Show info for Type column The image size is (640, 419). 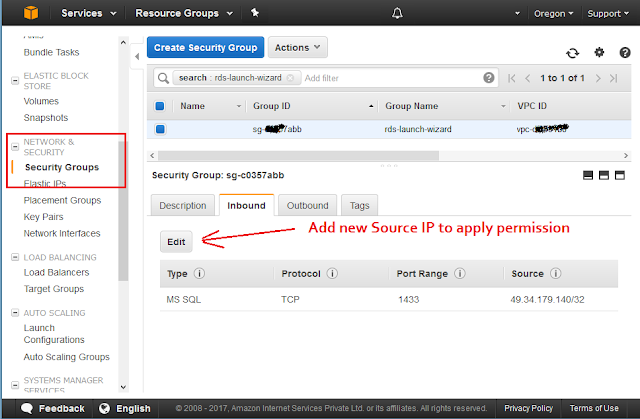click(199, 273)
